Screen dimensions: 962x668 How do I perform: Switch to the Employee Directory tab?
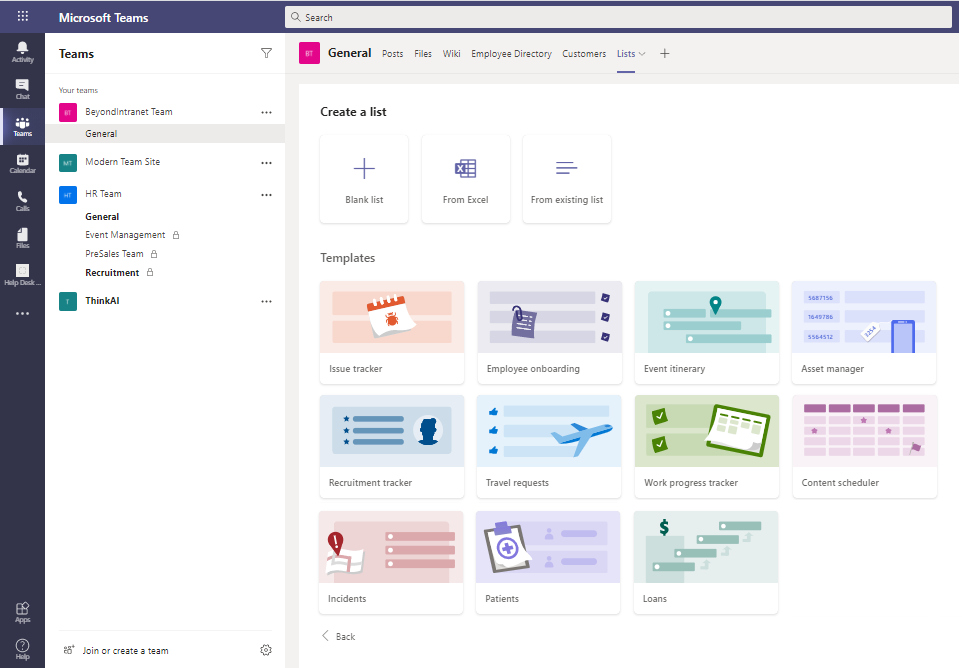point(511,54)
